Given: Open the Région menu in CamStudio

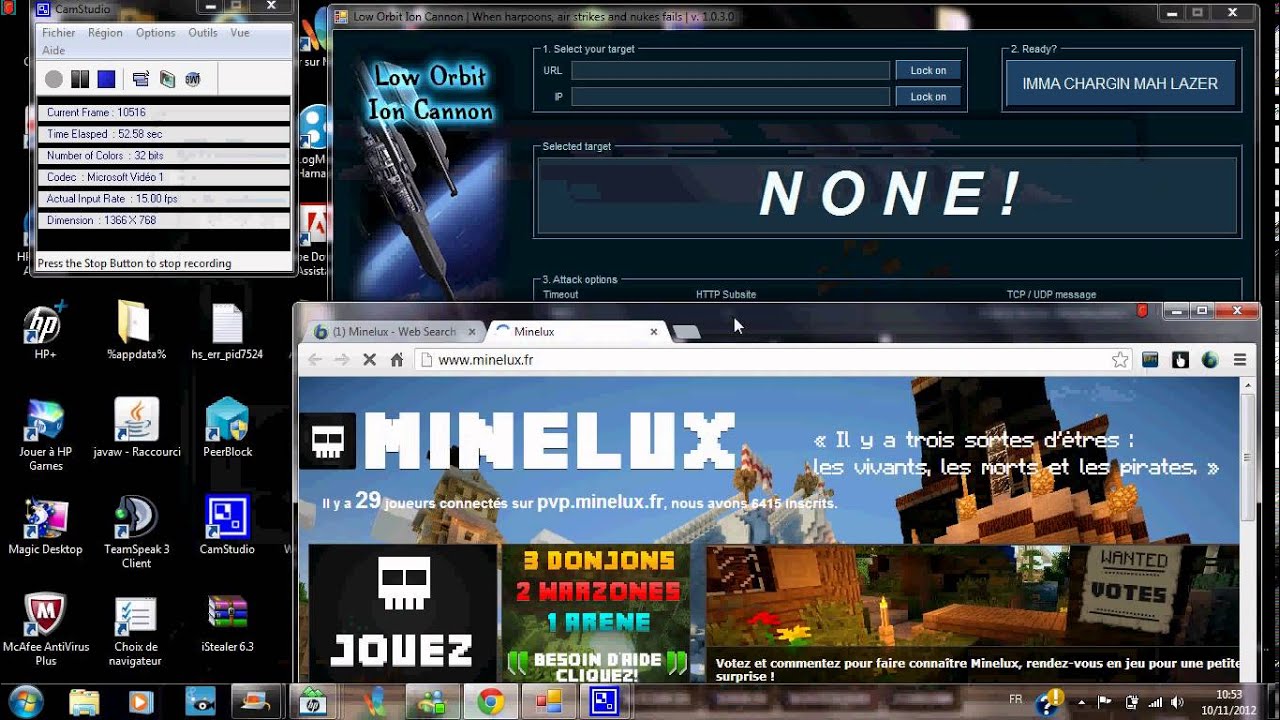Looking at the screenshot, I should [x=105, y=33].
